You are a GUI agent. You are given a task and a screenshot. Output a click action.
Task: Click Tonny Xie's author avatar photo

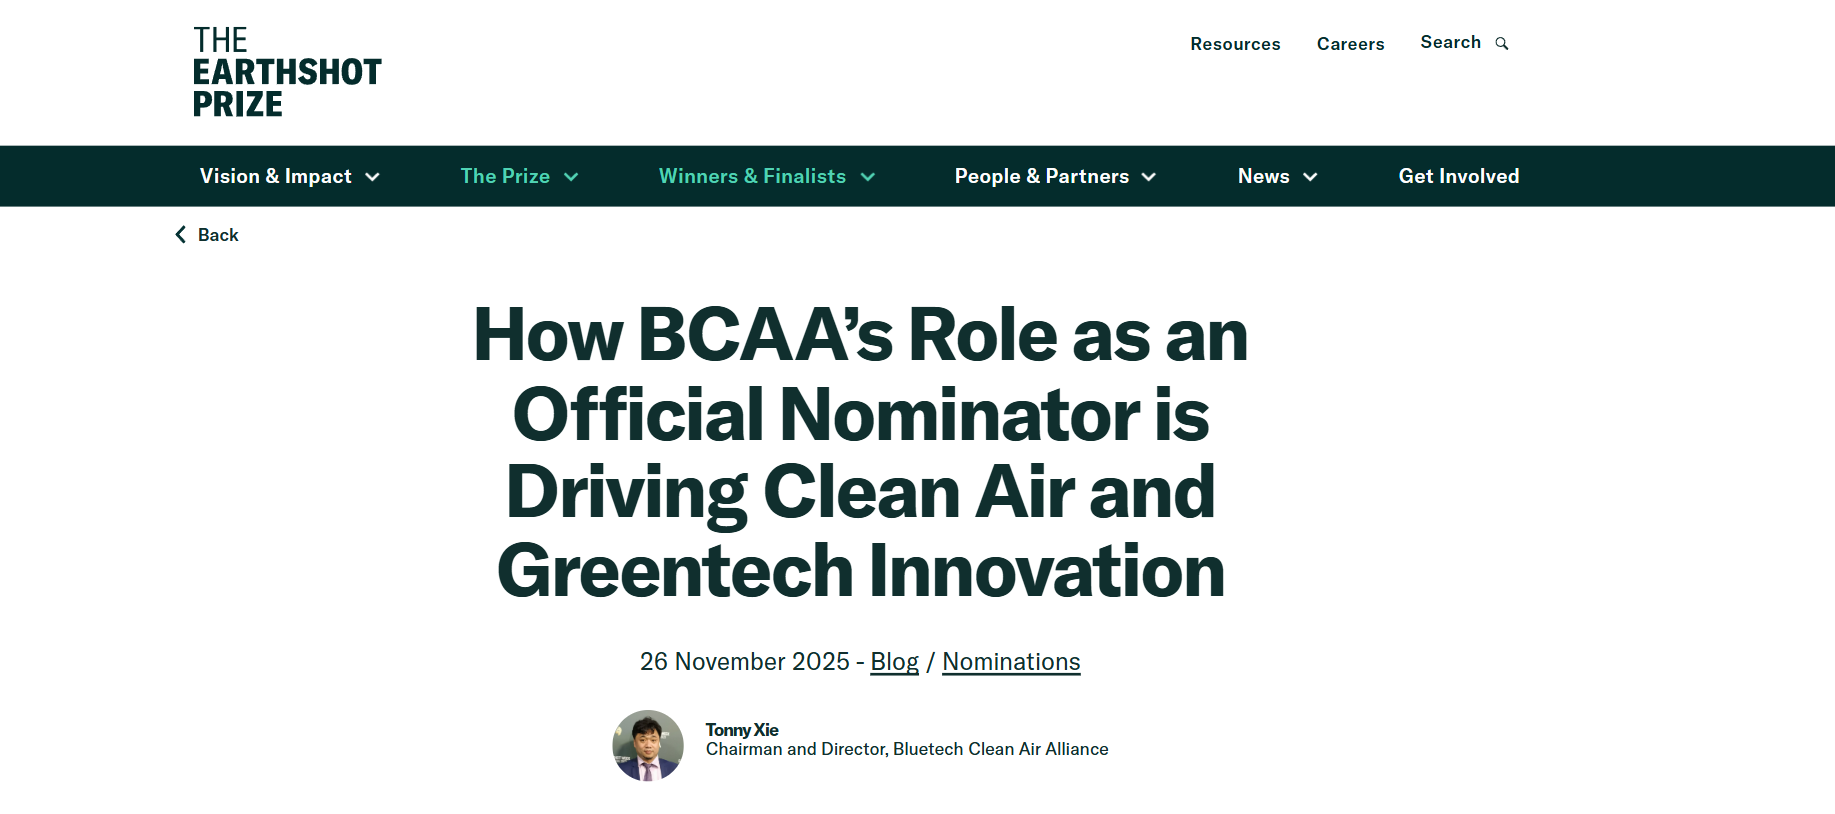point(648,746)
